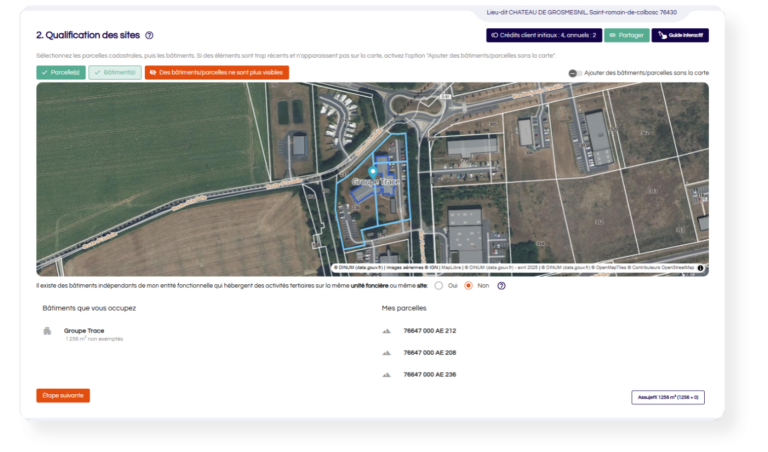768x452 pixels.
Task: Click parcel icon for 76647 000 AE 236
Action: pos(387,375)
